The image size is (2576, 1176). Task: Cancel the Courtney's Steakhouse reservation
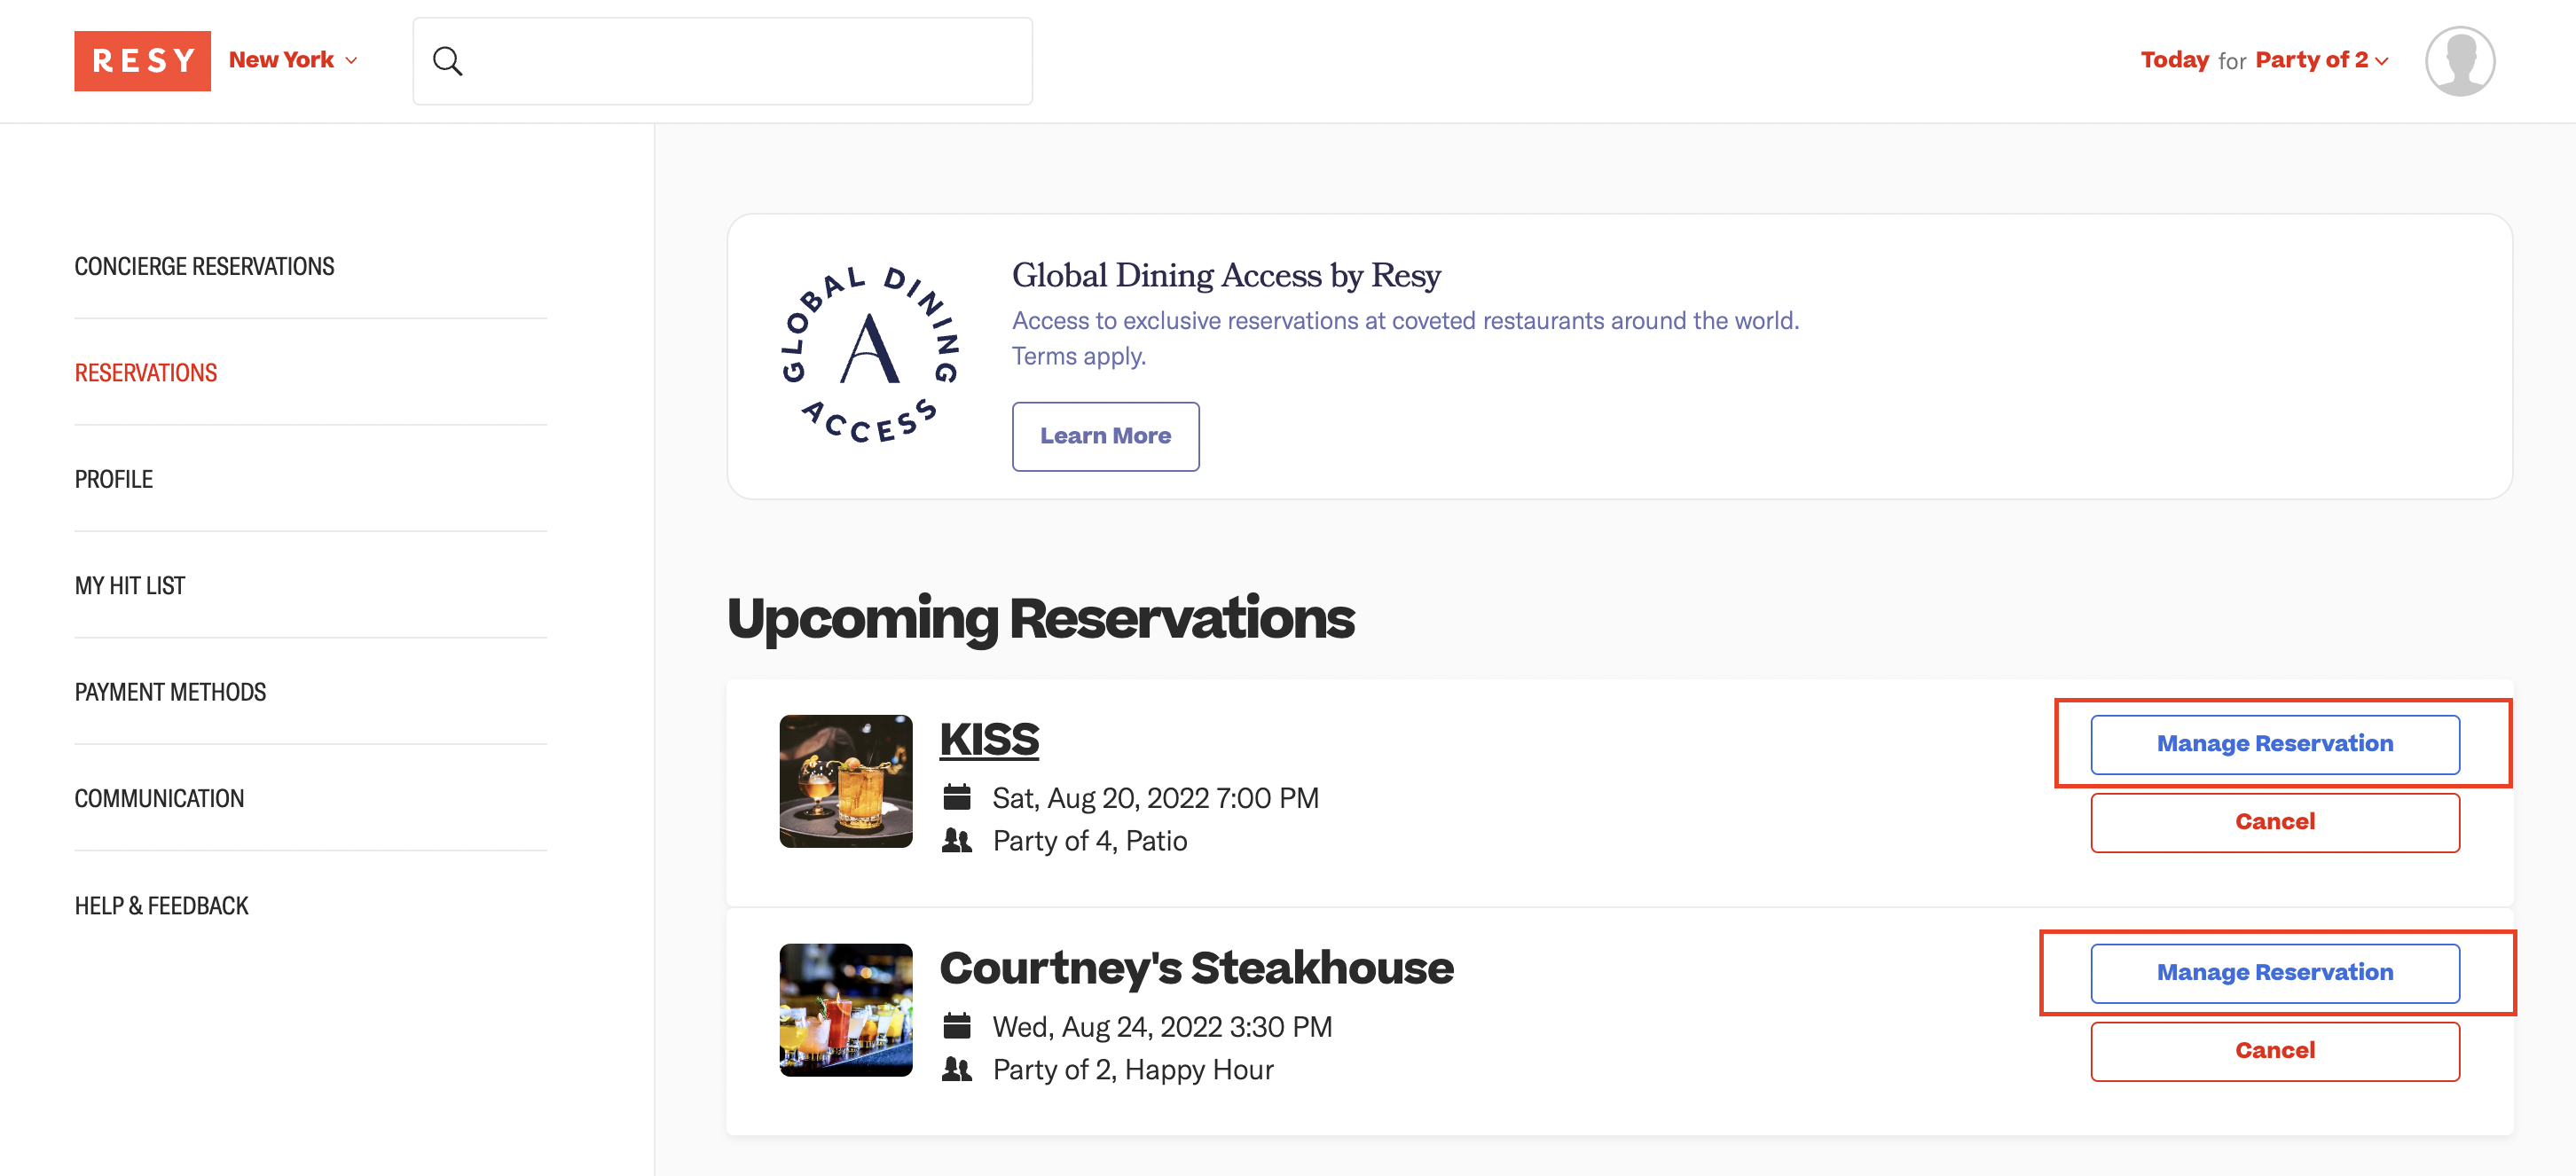(2274, 1050)
